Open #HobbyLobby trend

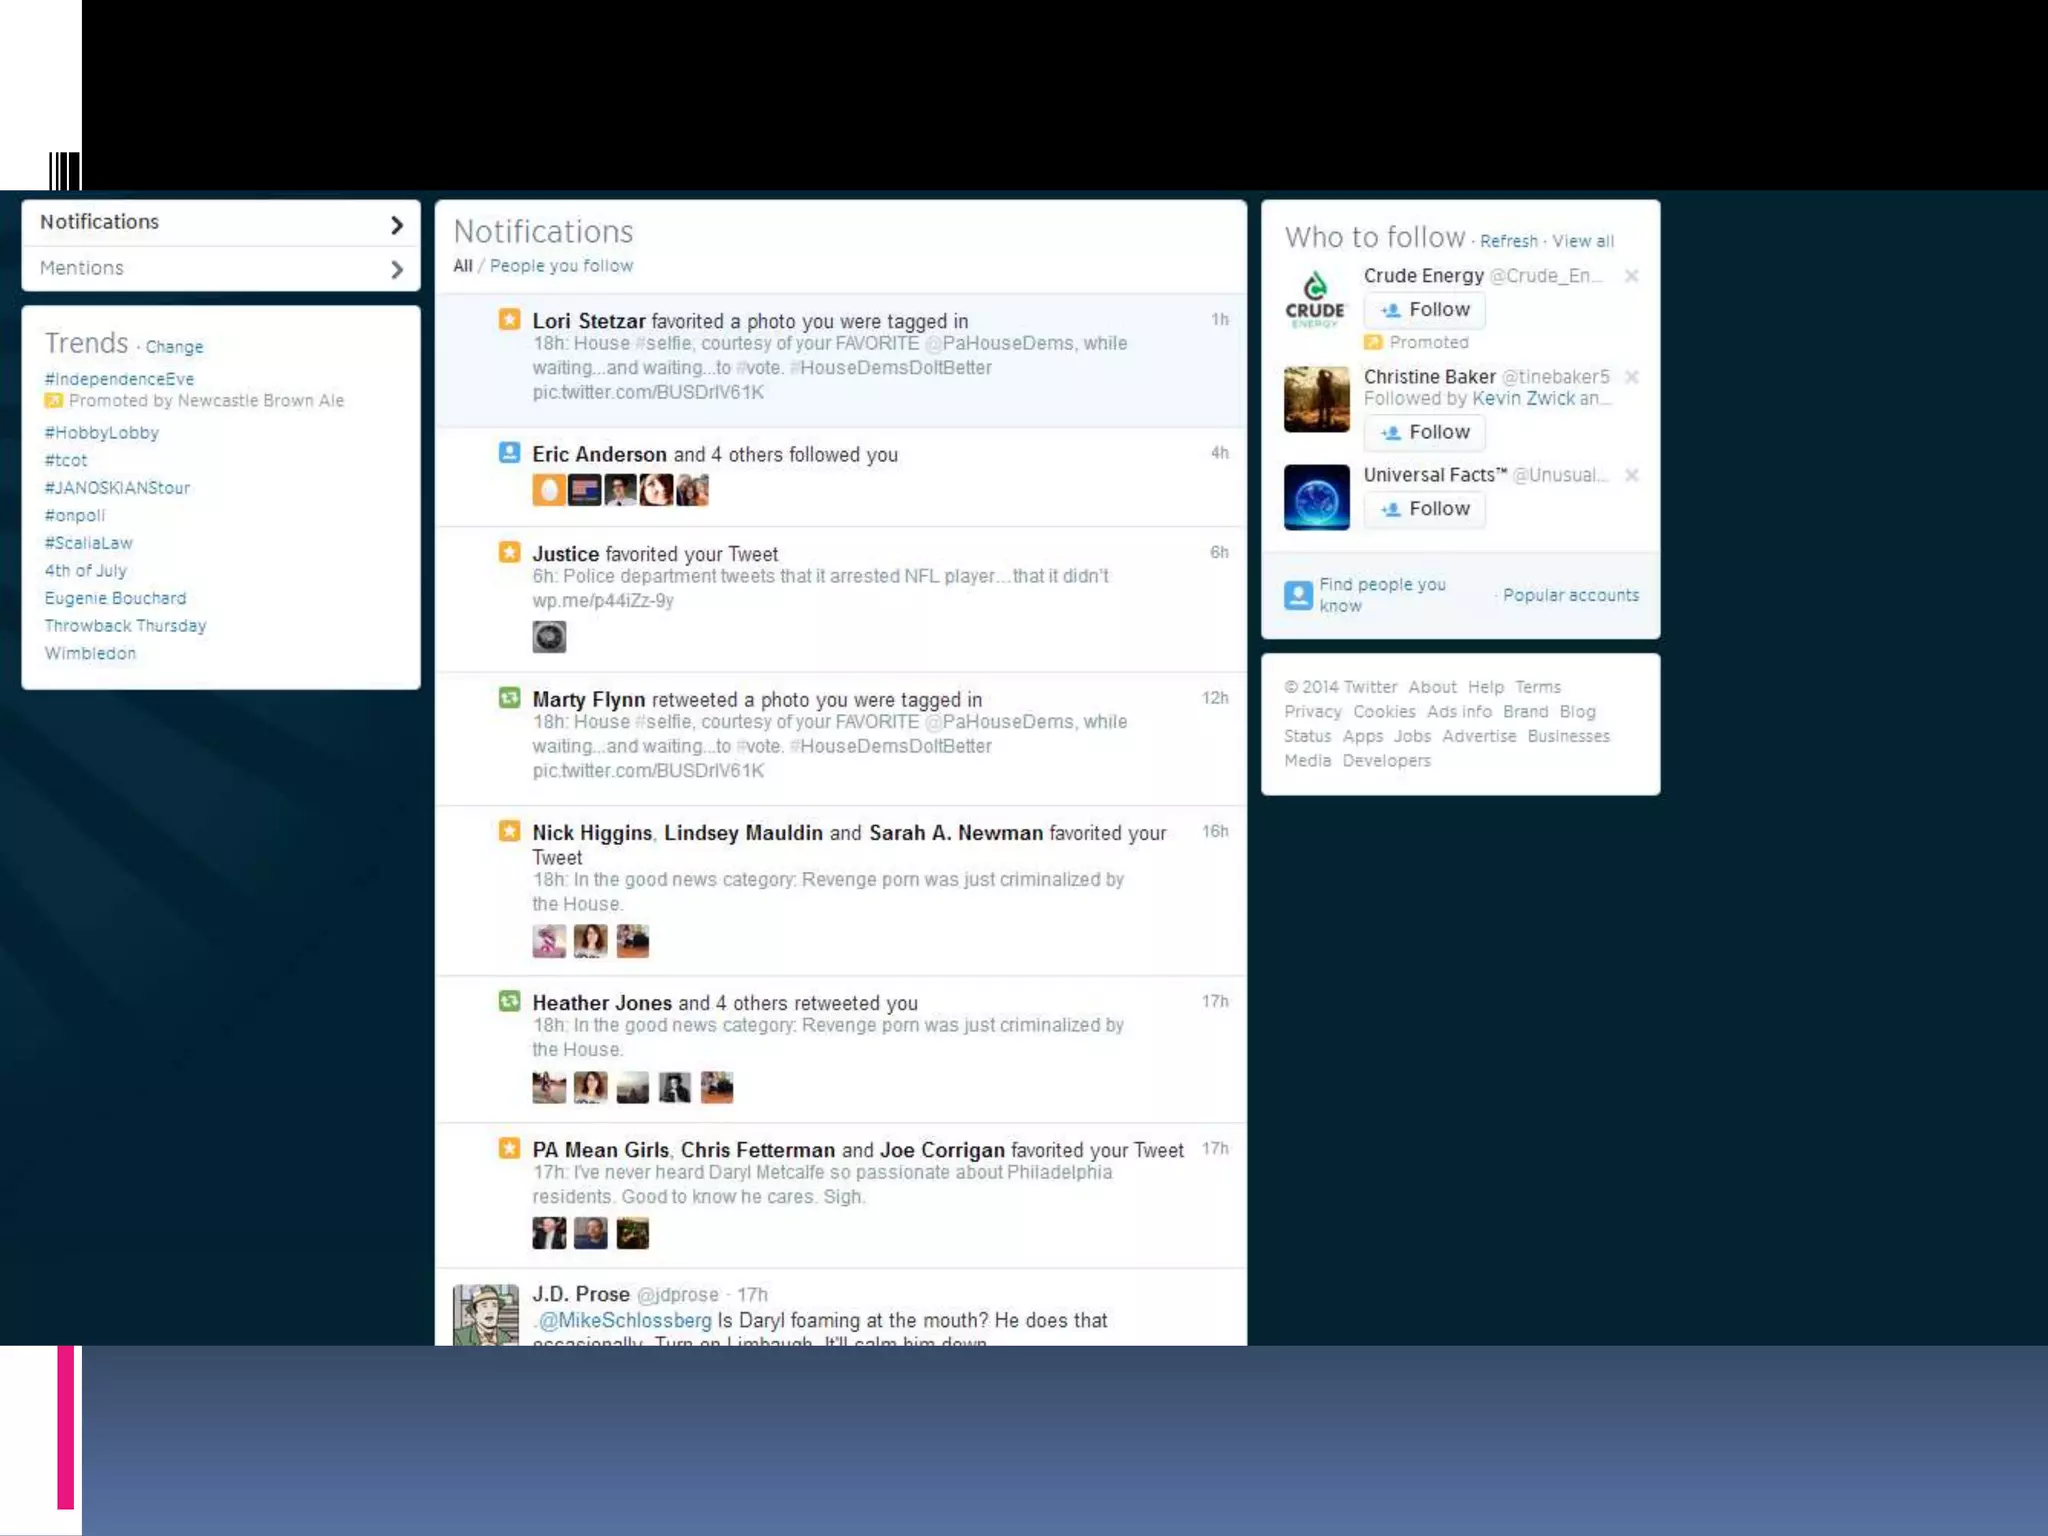tap(102, 433)
